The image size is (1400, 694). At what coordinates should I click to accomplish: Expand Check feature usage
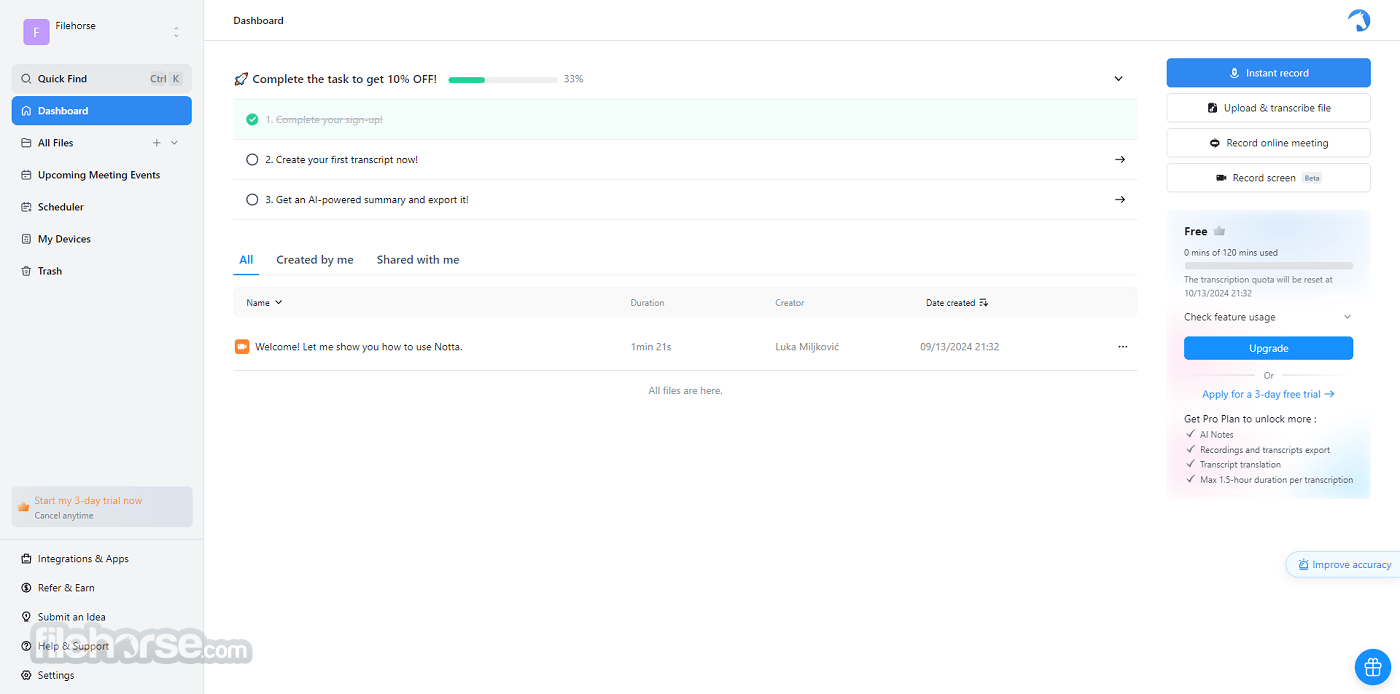1268,317
